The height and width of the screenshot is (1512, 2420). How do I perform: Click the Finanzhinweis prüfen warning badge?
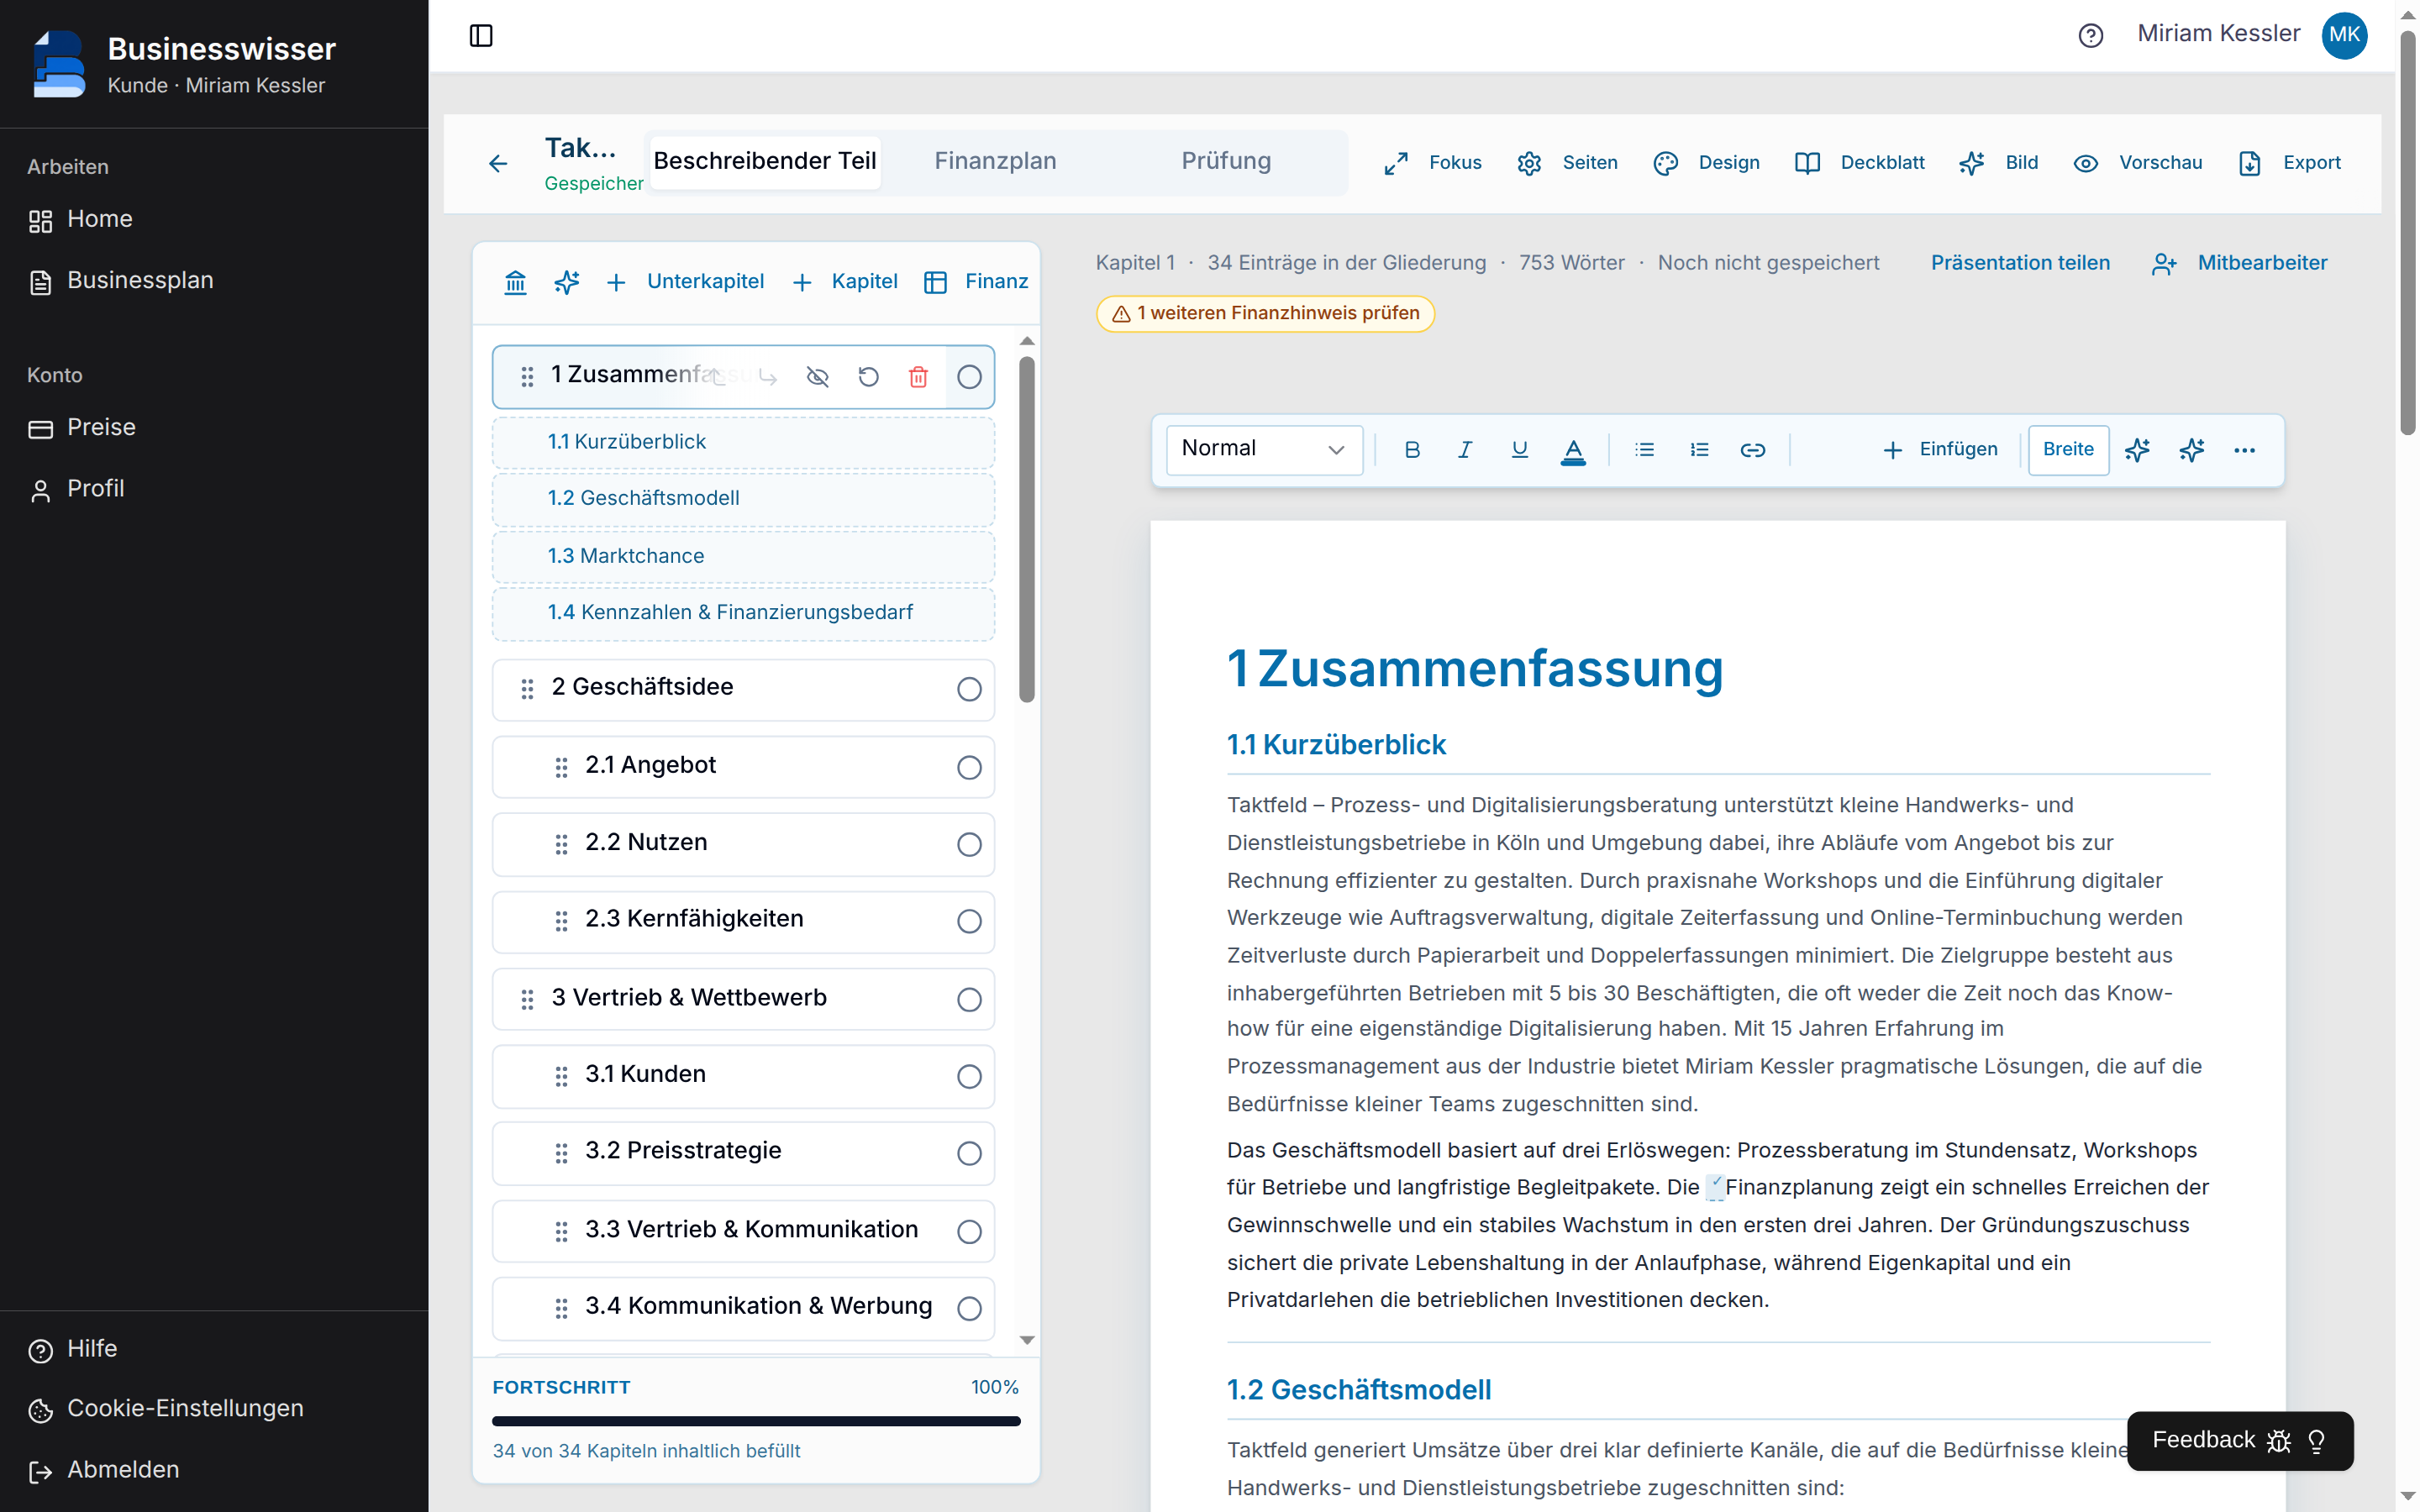(x=1265, y=314)
